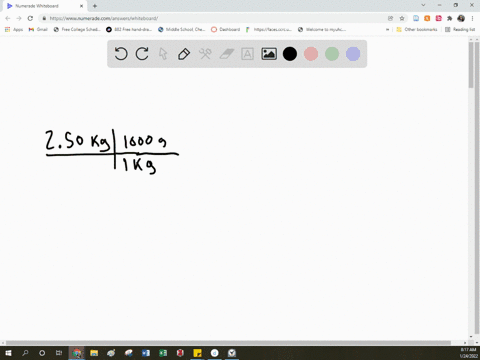Open the Chrome extensions puzzle menu
480x360 pixels.
pos(450,18)
